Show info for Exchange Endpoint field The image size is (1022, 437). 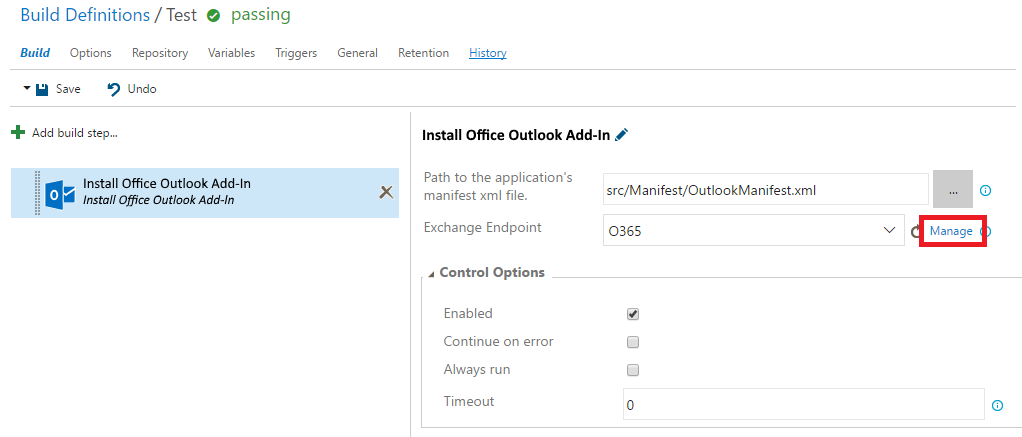pyautogui.click(x=987, y=231)
